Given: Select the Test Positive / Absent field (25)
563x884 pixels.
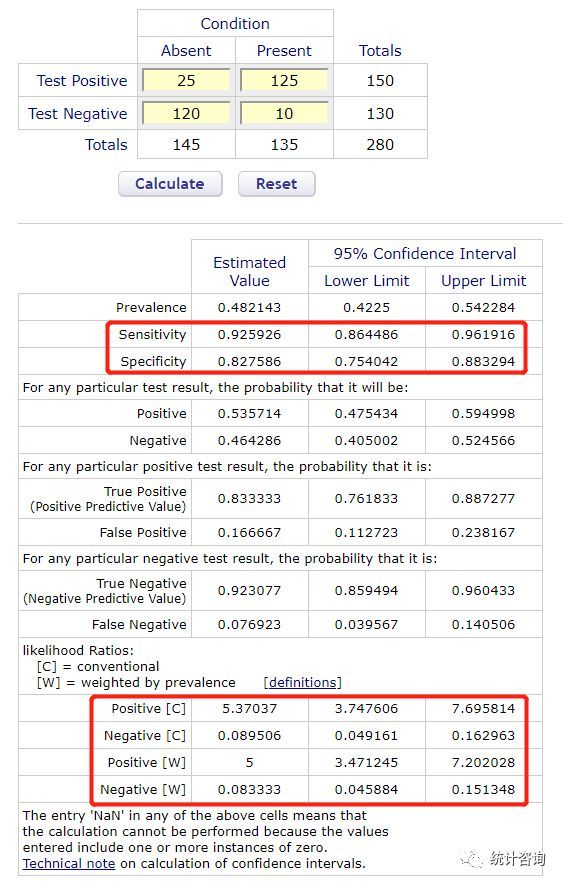Looking at the screenshot, I should point(186,81).
